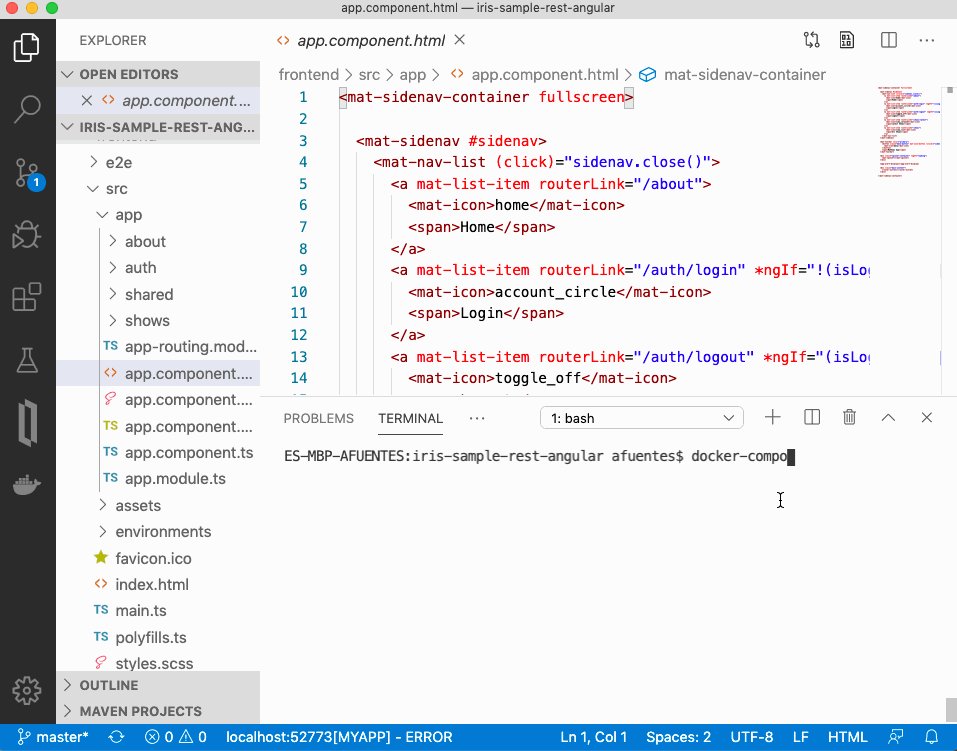Image resolution: width=957 pixels, height=751 pixels.
Task: Open the Extensions view icon
Action: click(x=27, y=298)
